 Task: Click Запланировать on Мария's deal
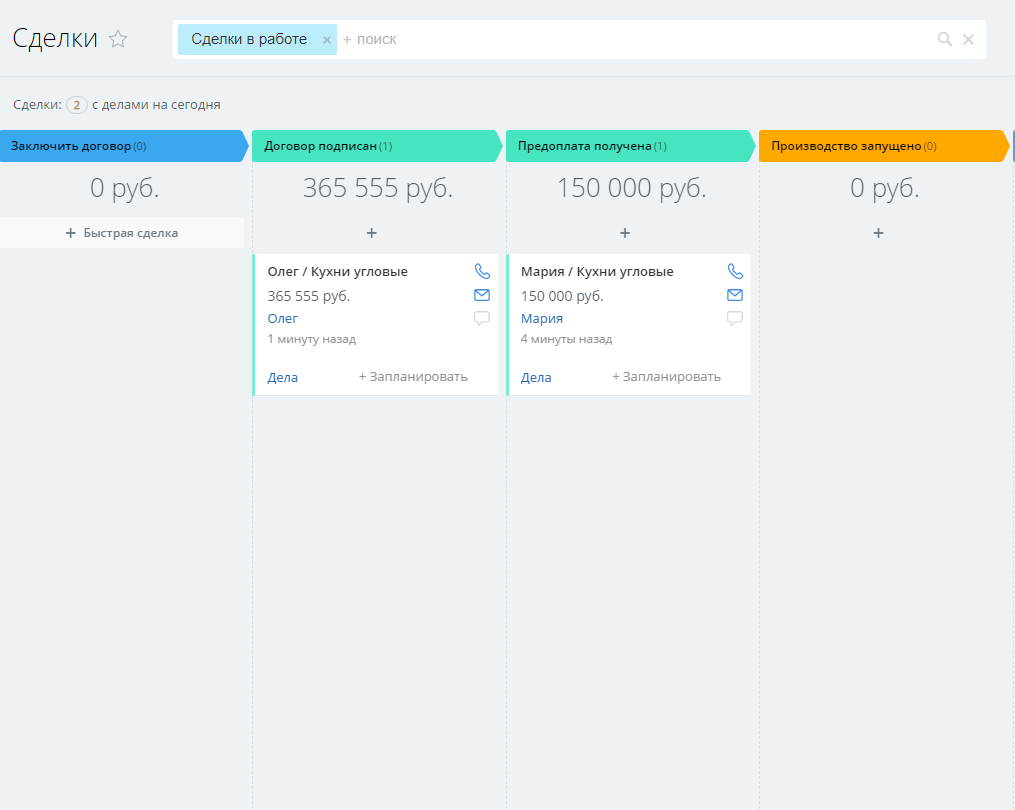pos(666,377)
